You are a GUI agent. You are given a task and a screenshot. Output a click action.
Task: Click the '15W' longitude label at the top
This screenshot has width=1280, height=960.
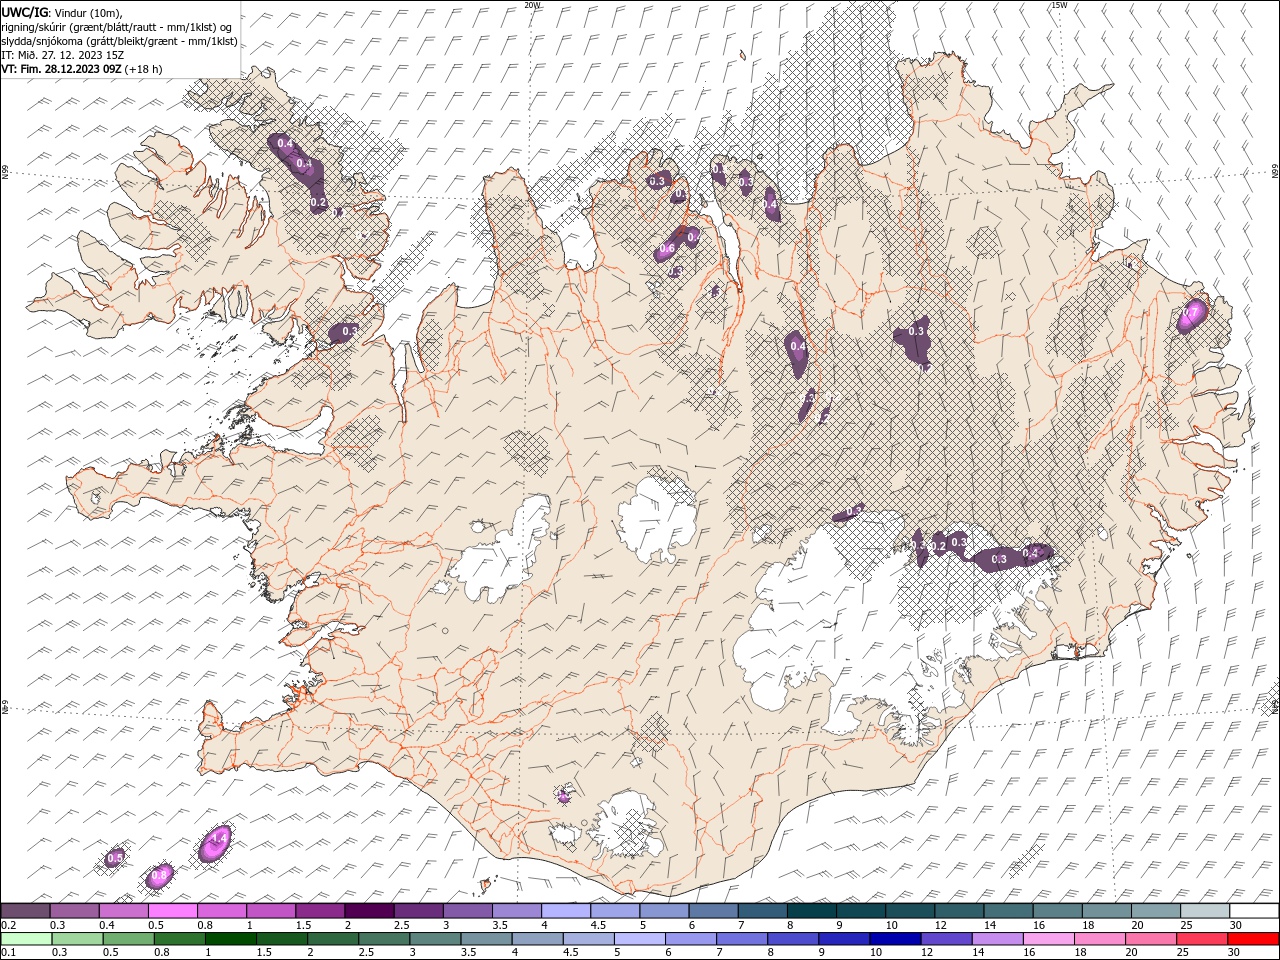1059,5
